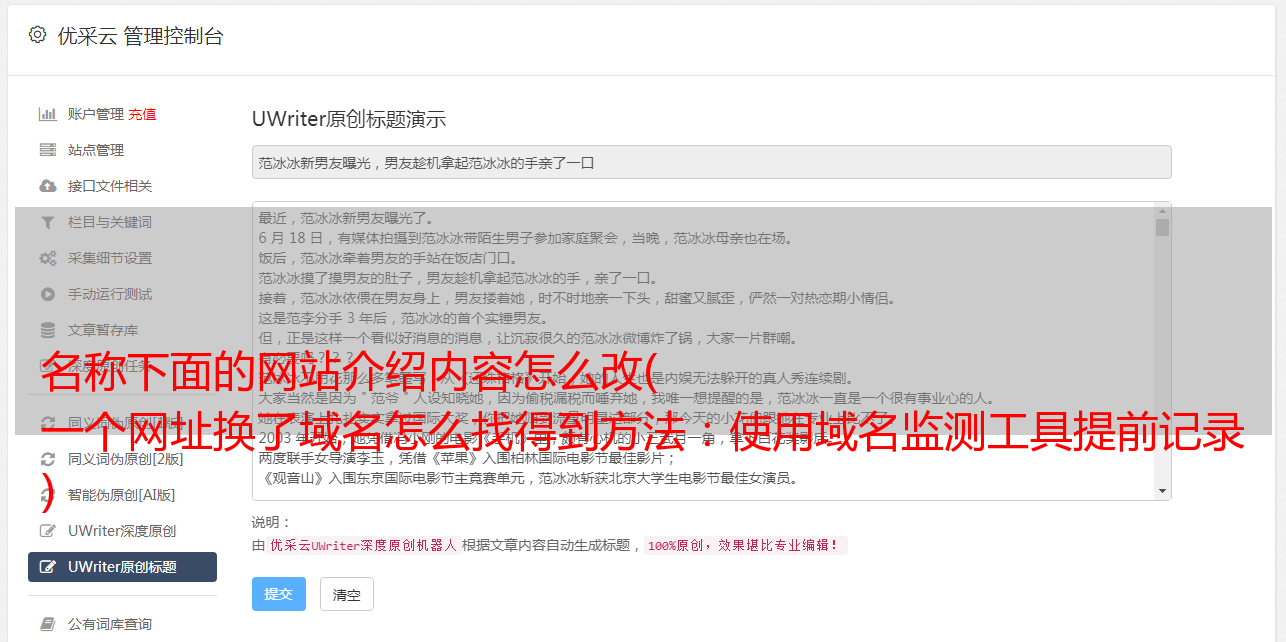Click the cloud upload icon for 接口文件相关
1286x642 pixels.
[x=47, y=186]
